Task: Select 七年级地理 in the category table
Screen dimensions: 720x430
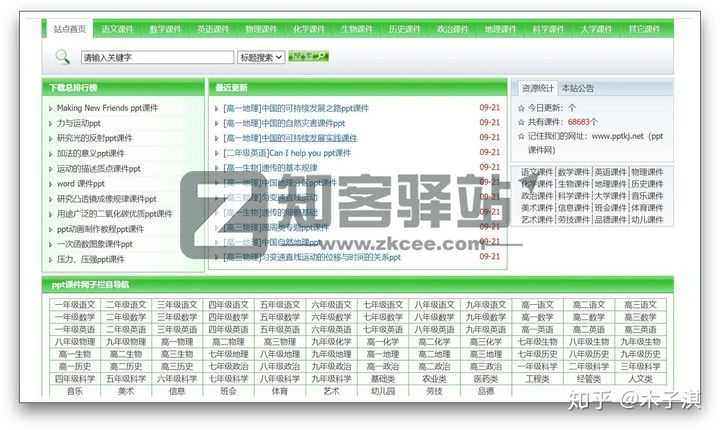Action: (x=228, y=354)
